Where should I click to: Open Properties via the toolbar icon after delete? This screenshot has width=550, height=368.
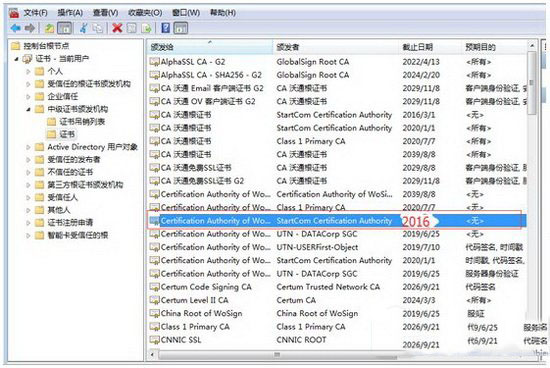132,28
